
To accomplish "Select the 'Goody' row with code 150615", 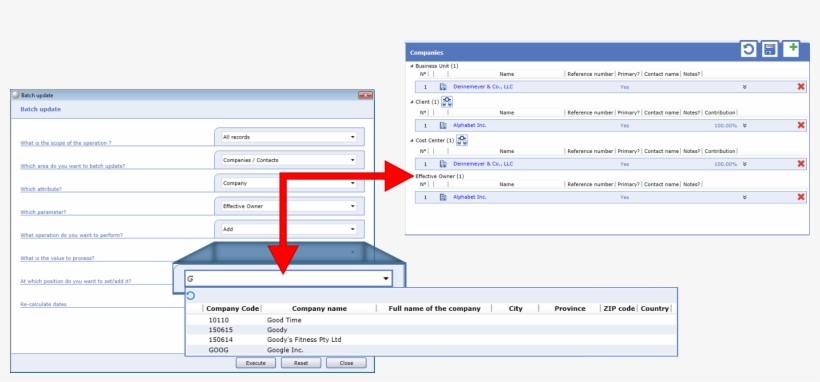I will 431,330.
